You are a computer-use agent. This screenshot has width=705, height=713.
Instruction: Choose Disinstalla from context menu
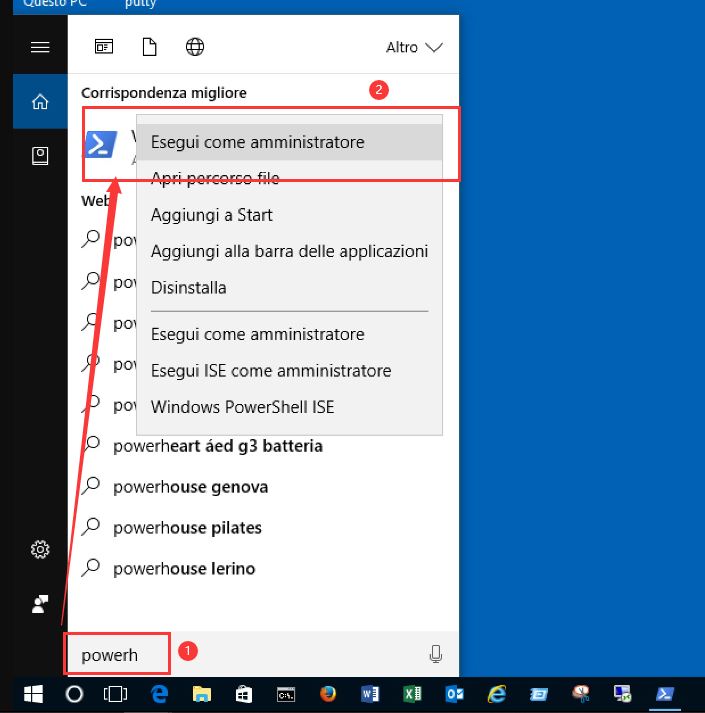point(289,287)
